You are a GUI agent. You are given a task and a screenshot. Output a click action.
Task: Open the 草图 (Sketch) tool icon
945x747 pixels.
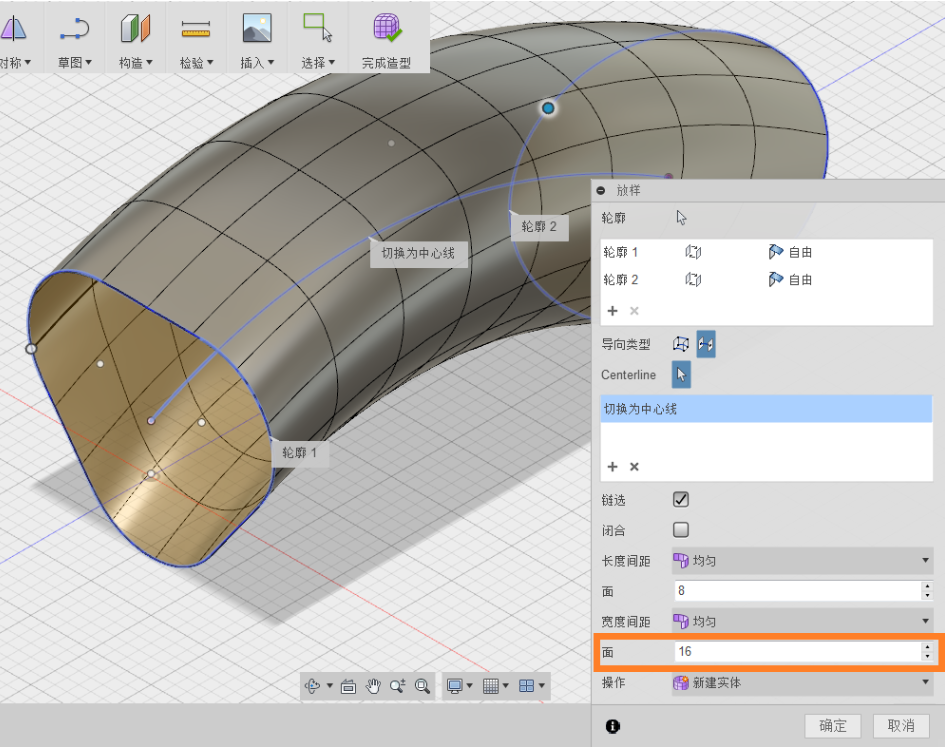pyautogui.click(x=74, y=30)
